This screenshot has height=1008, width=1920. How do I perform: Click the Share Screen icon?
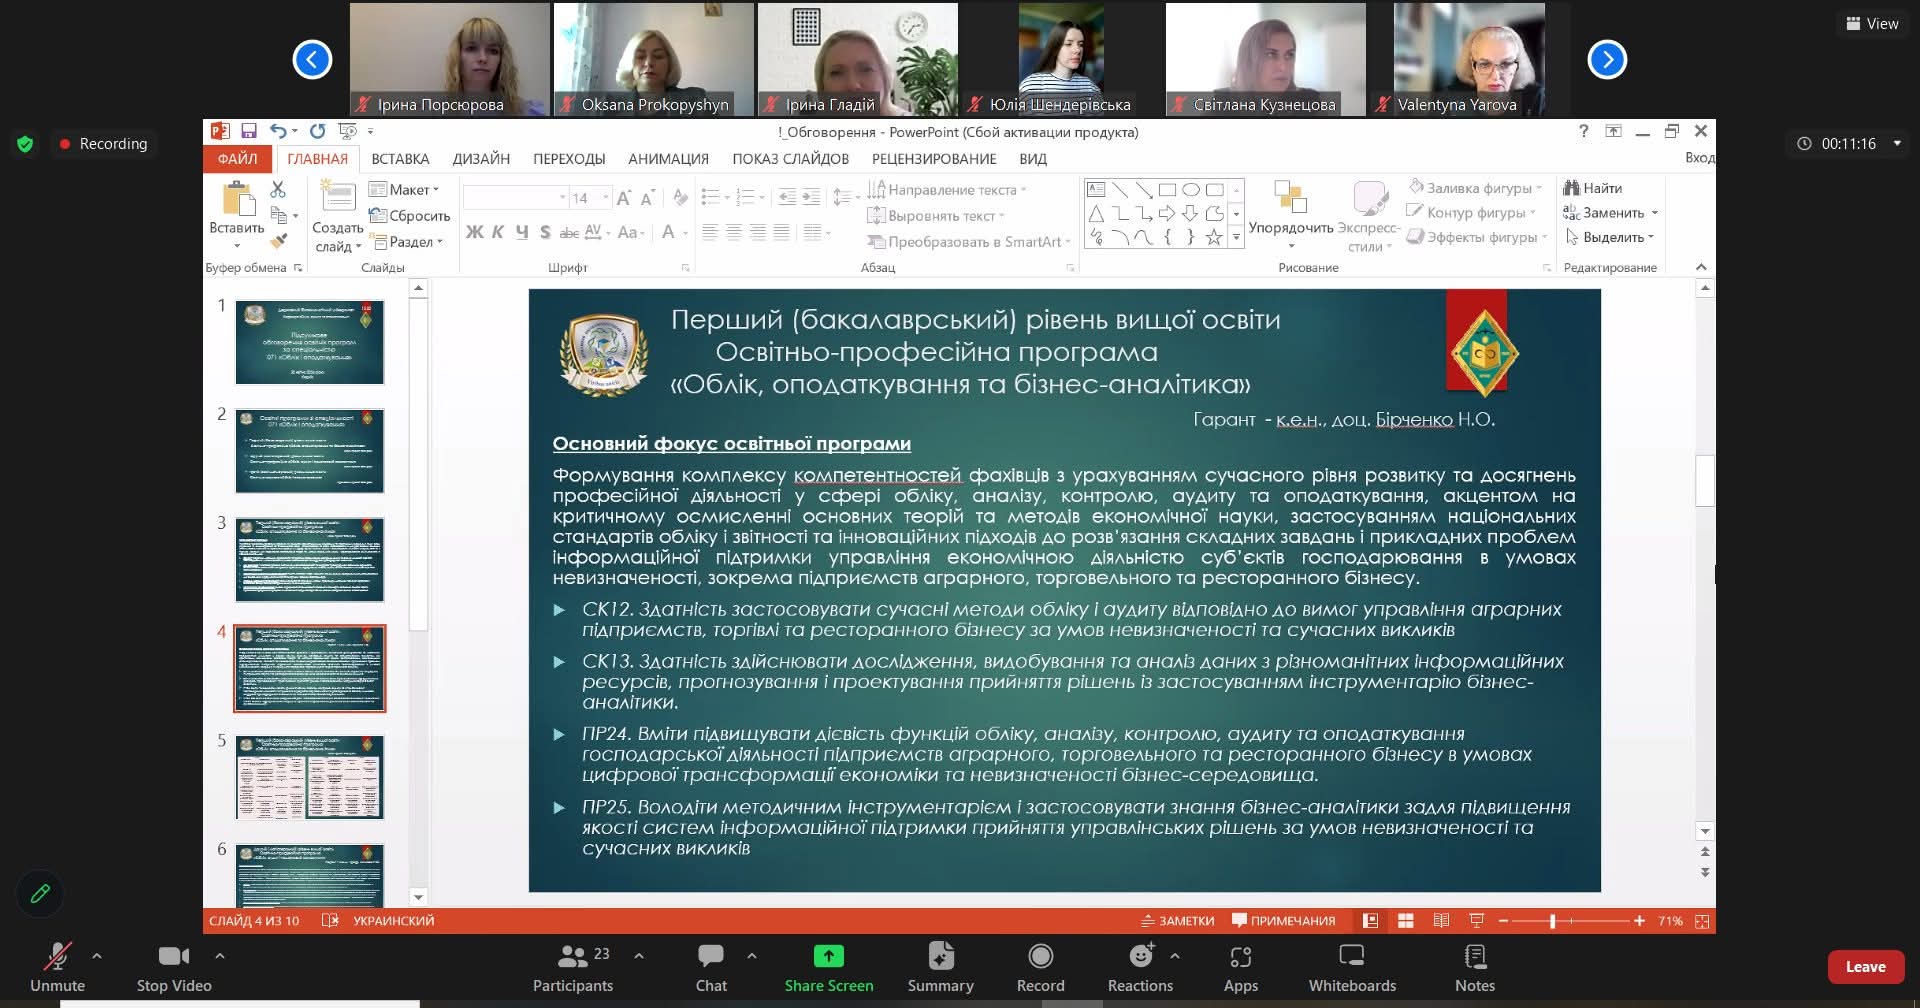tap(828, 957)
